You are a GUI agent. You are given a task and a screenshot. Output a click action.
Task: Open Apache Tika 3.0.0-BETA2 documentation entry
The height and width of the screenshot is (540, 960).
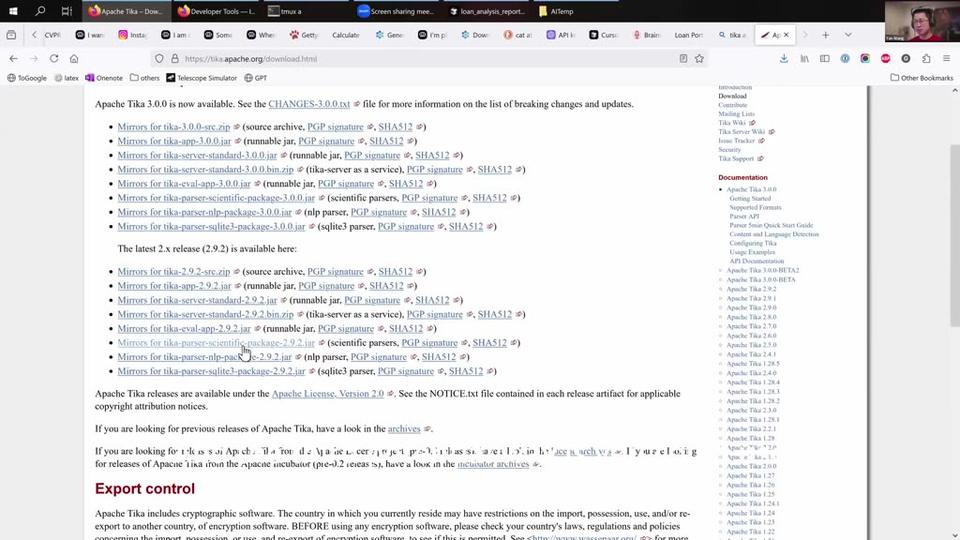(x=763, y=270)
